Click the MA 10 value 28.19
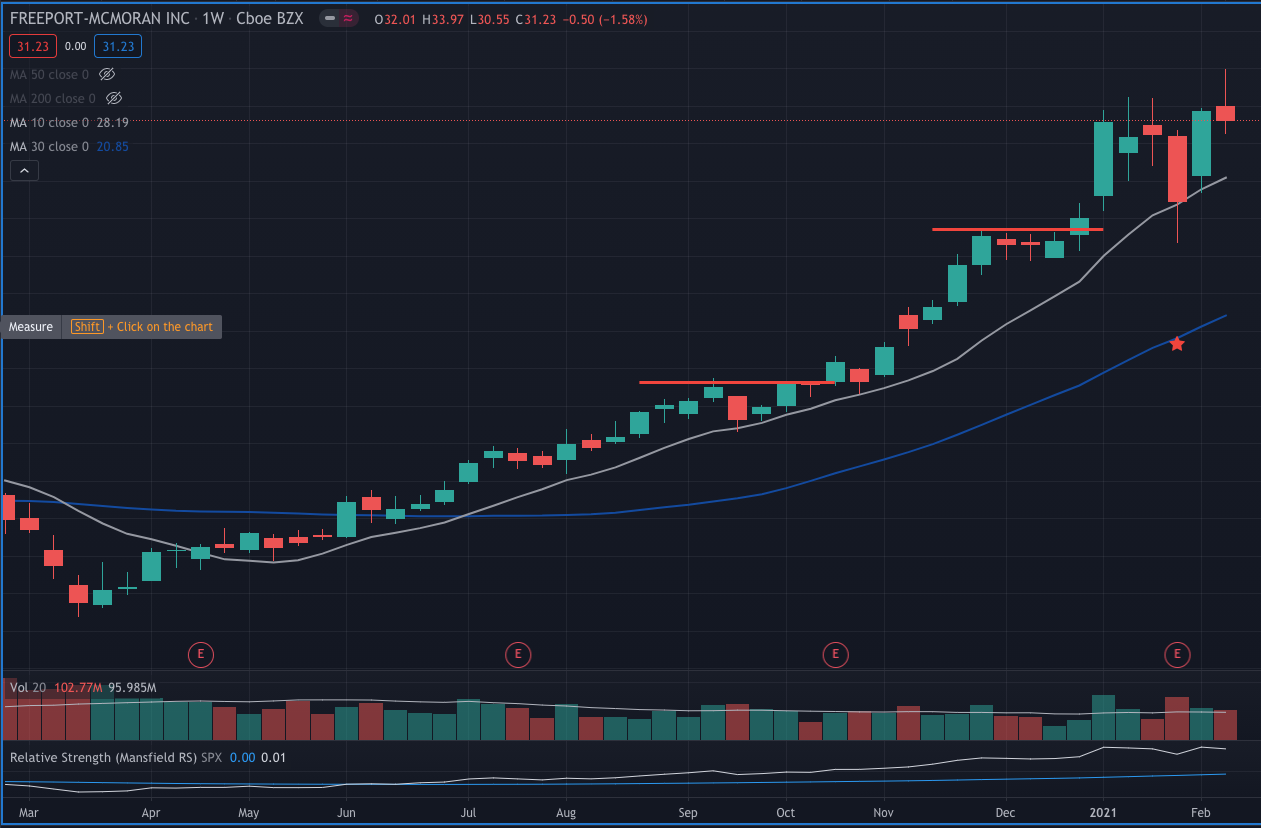The width and height of the screenshot is (1261, 828). 113,122
